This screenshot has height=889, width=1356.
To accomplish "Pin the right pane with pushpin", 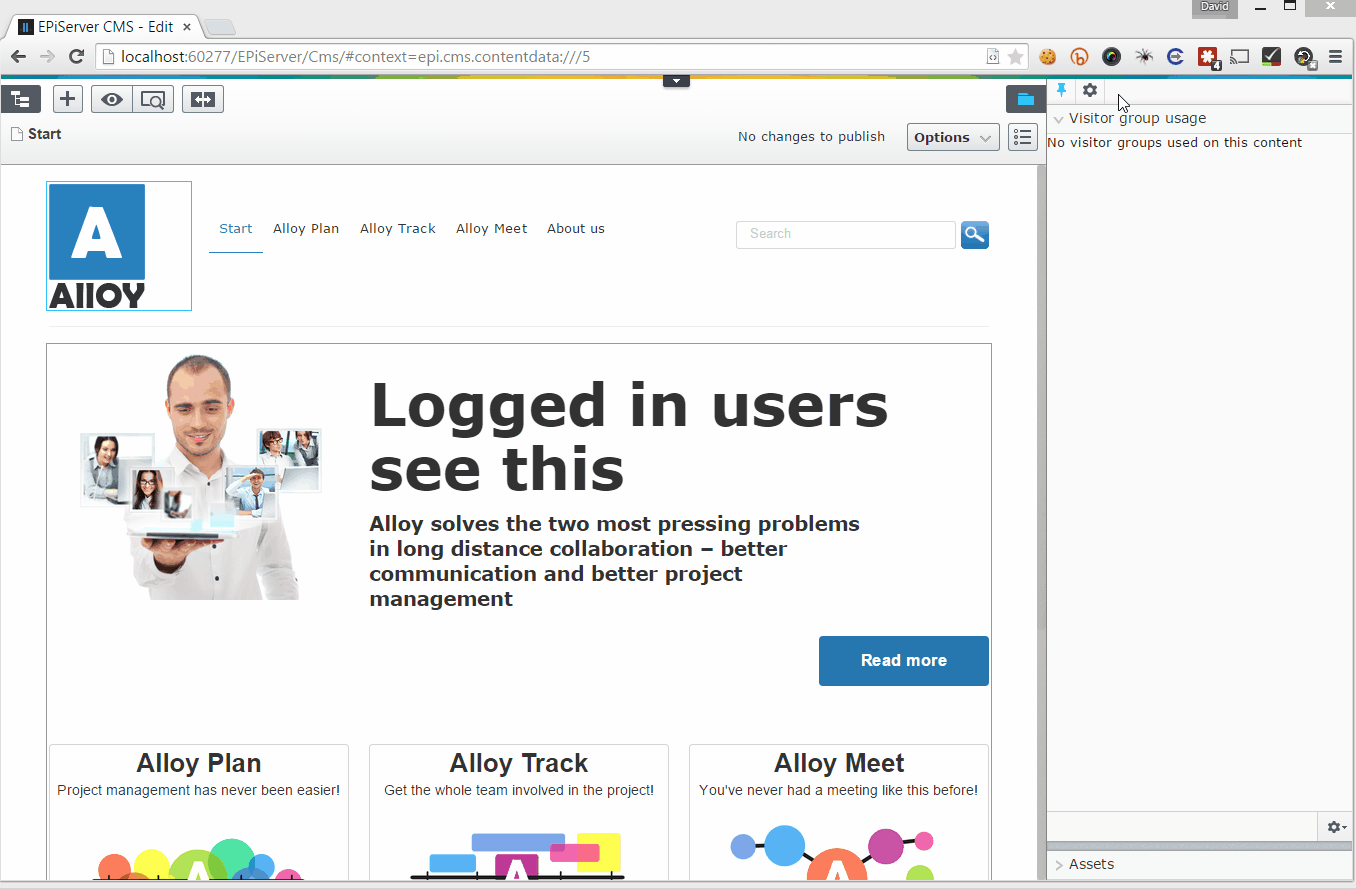I will tap(1061, 91).
